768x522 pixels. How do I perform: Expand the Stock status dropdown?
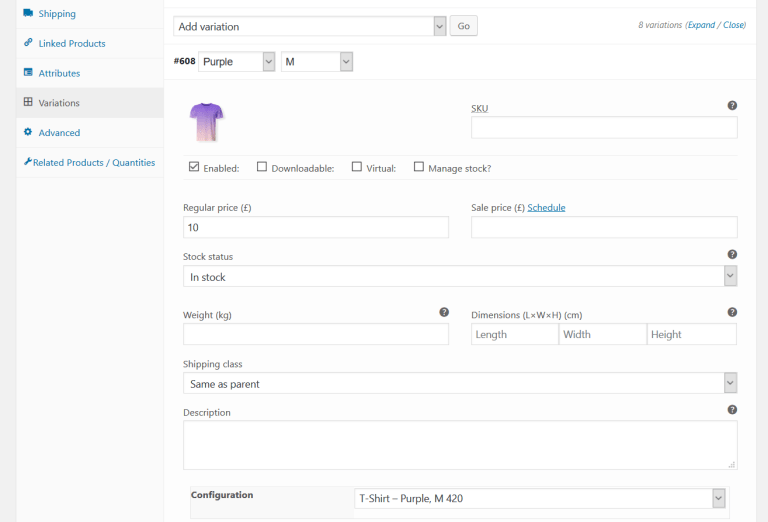pos(460,277)
